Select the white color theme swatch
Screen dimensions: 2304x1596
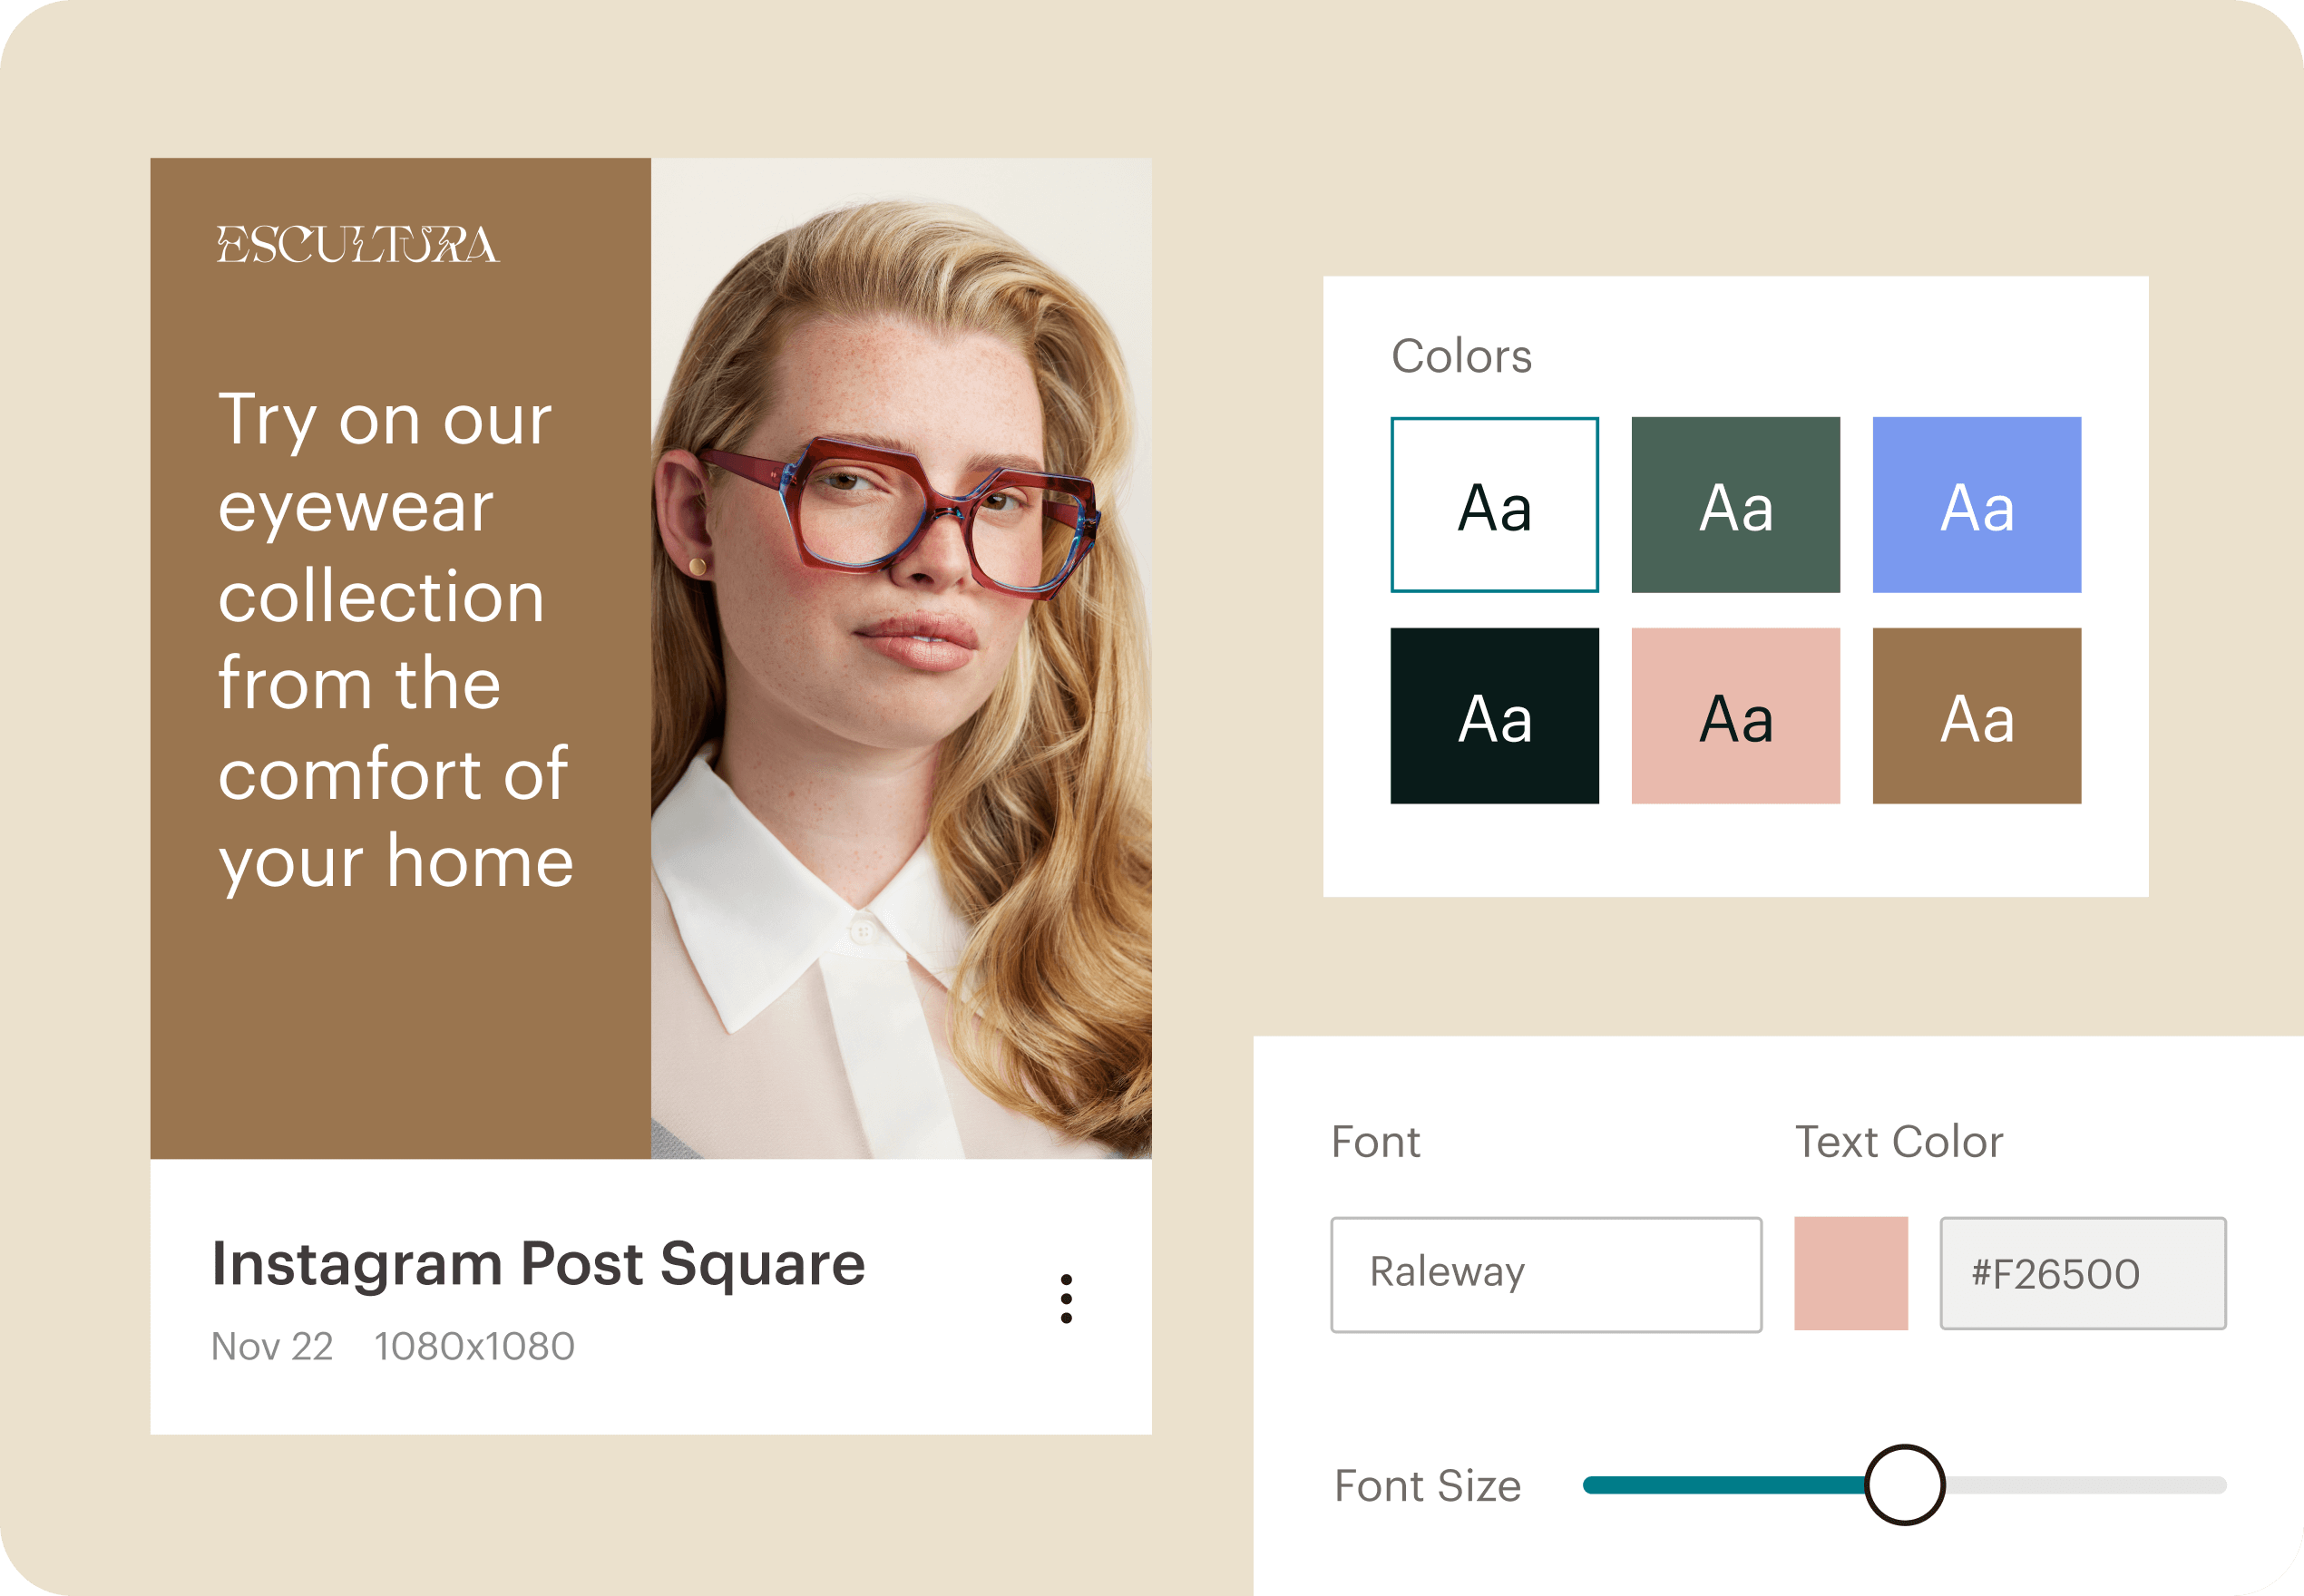point(1494,505)
